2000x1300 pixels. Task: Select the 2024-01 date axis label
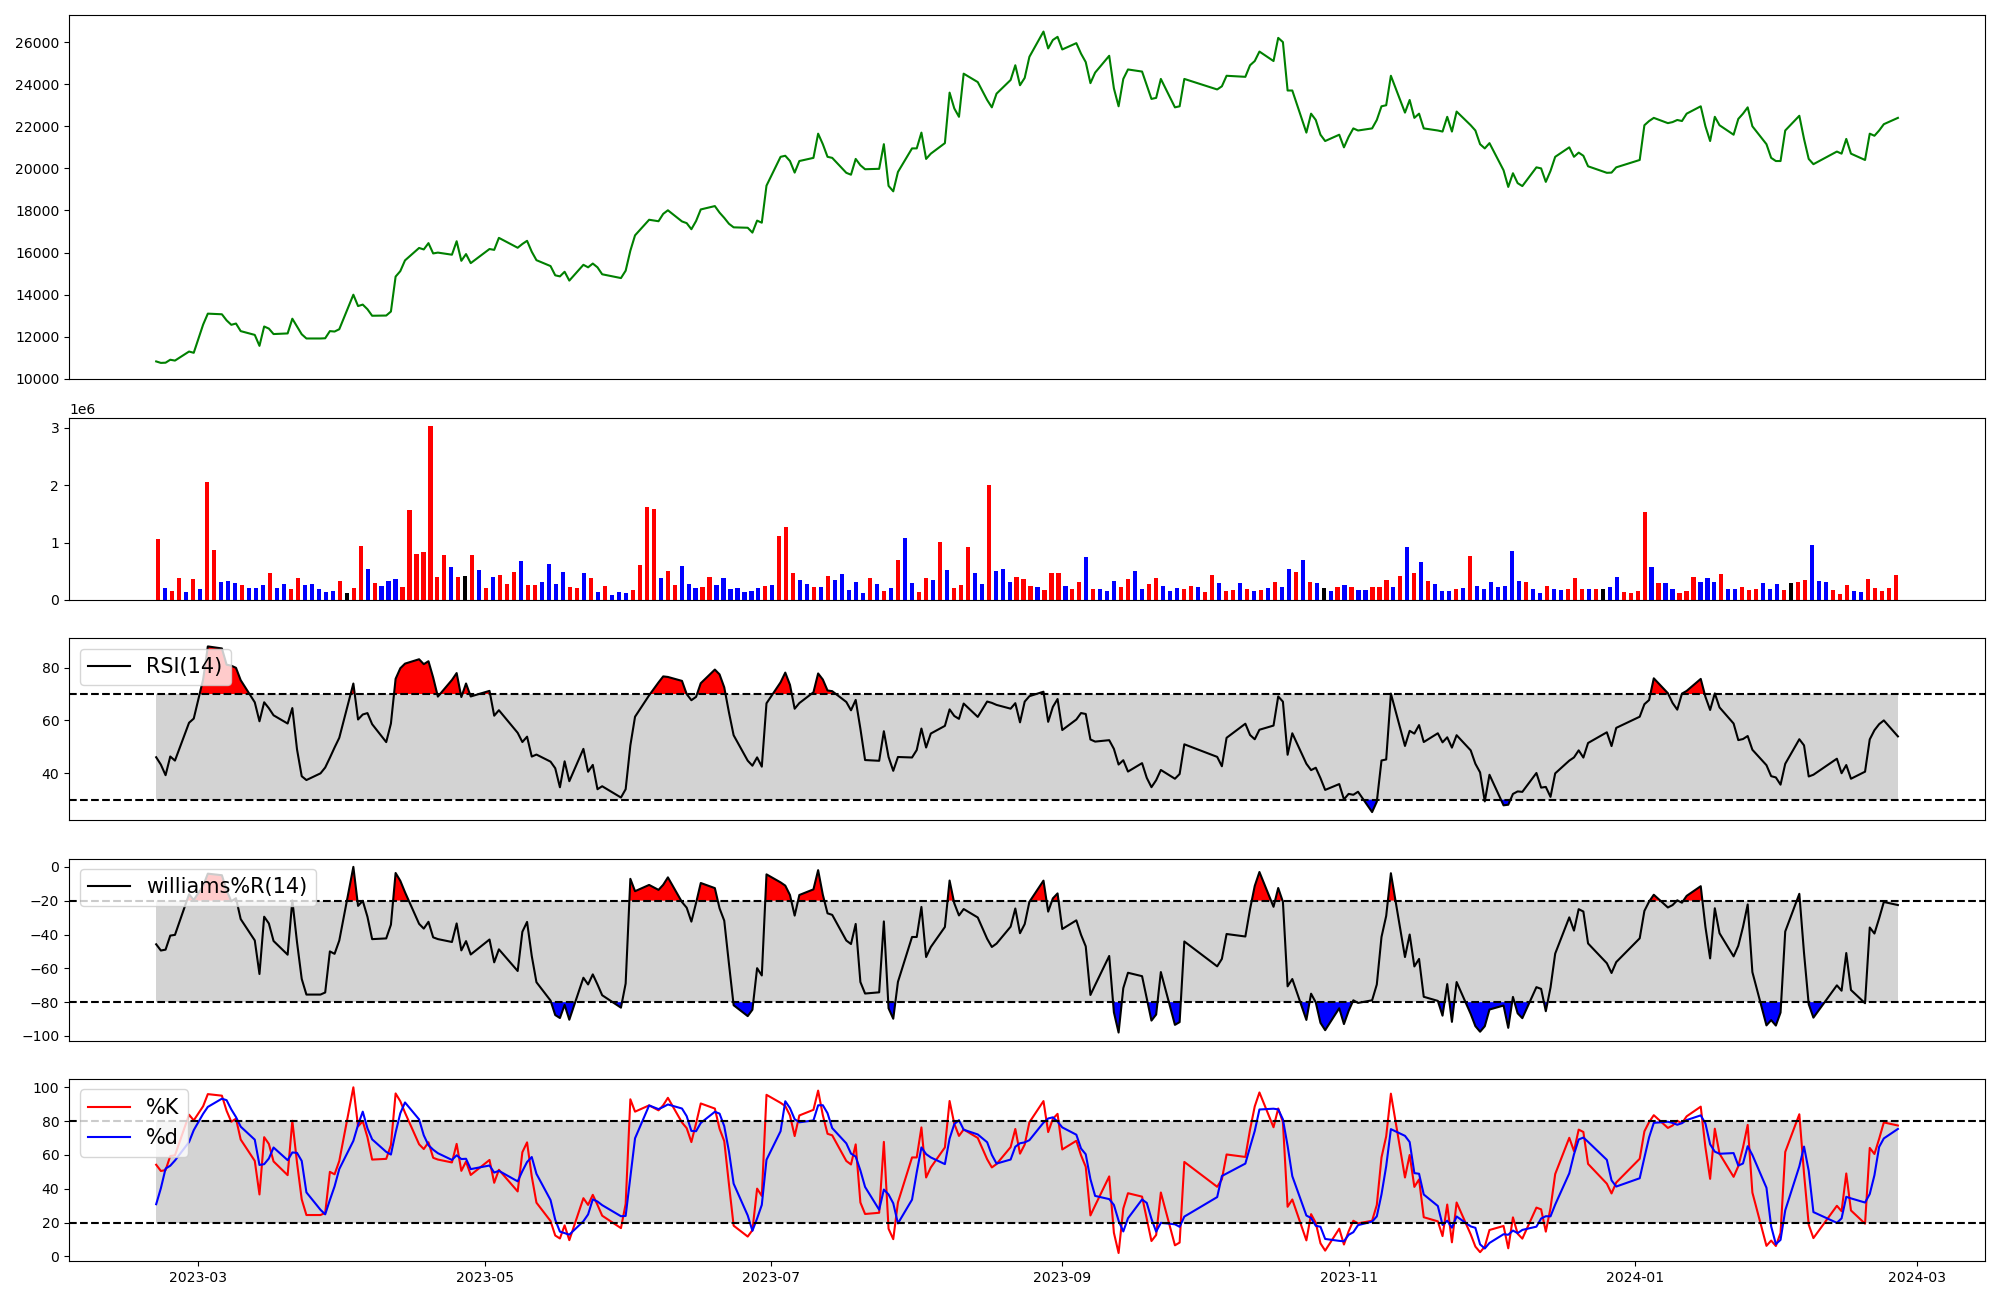pos(1635,1276)
